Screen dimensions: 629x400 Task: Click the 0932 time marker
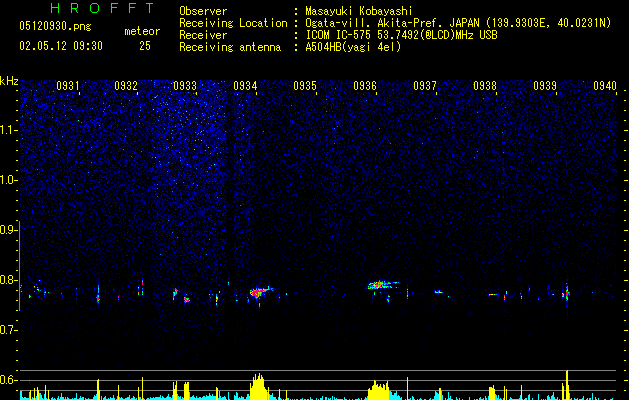pos(126,86)
